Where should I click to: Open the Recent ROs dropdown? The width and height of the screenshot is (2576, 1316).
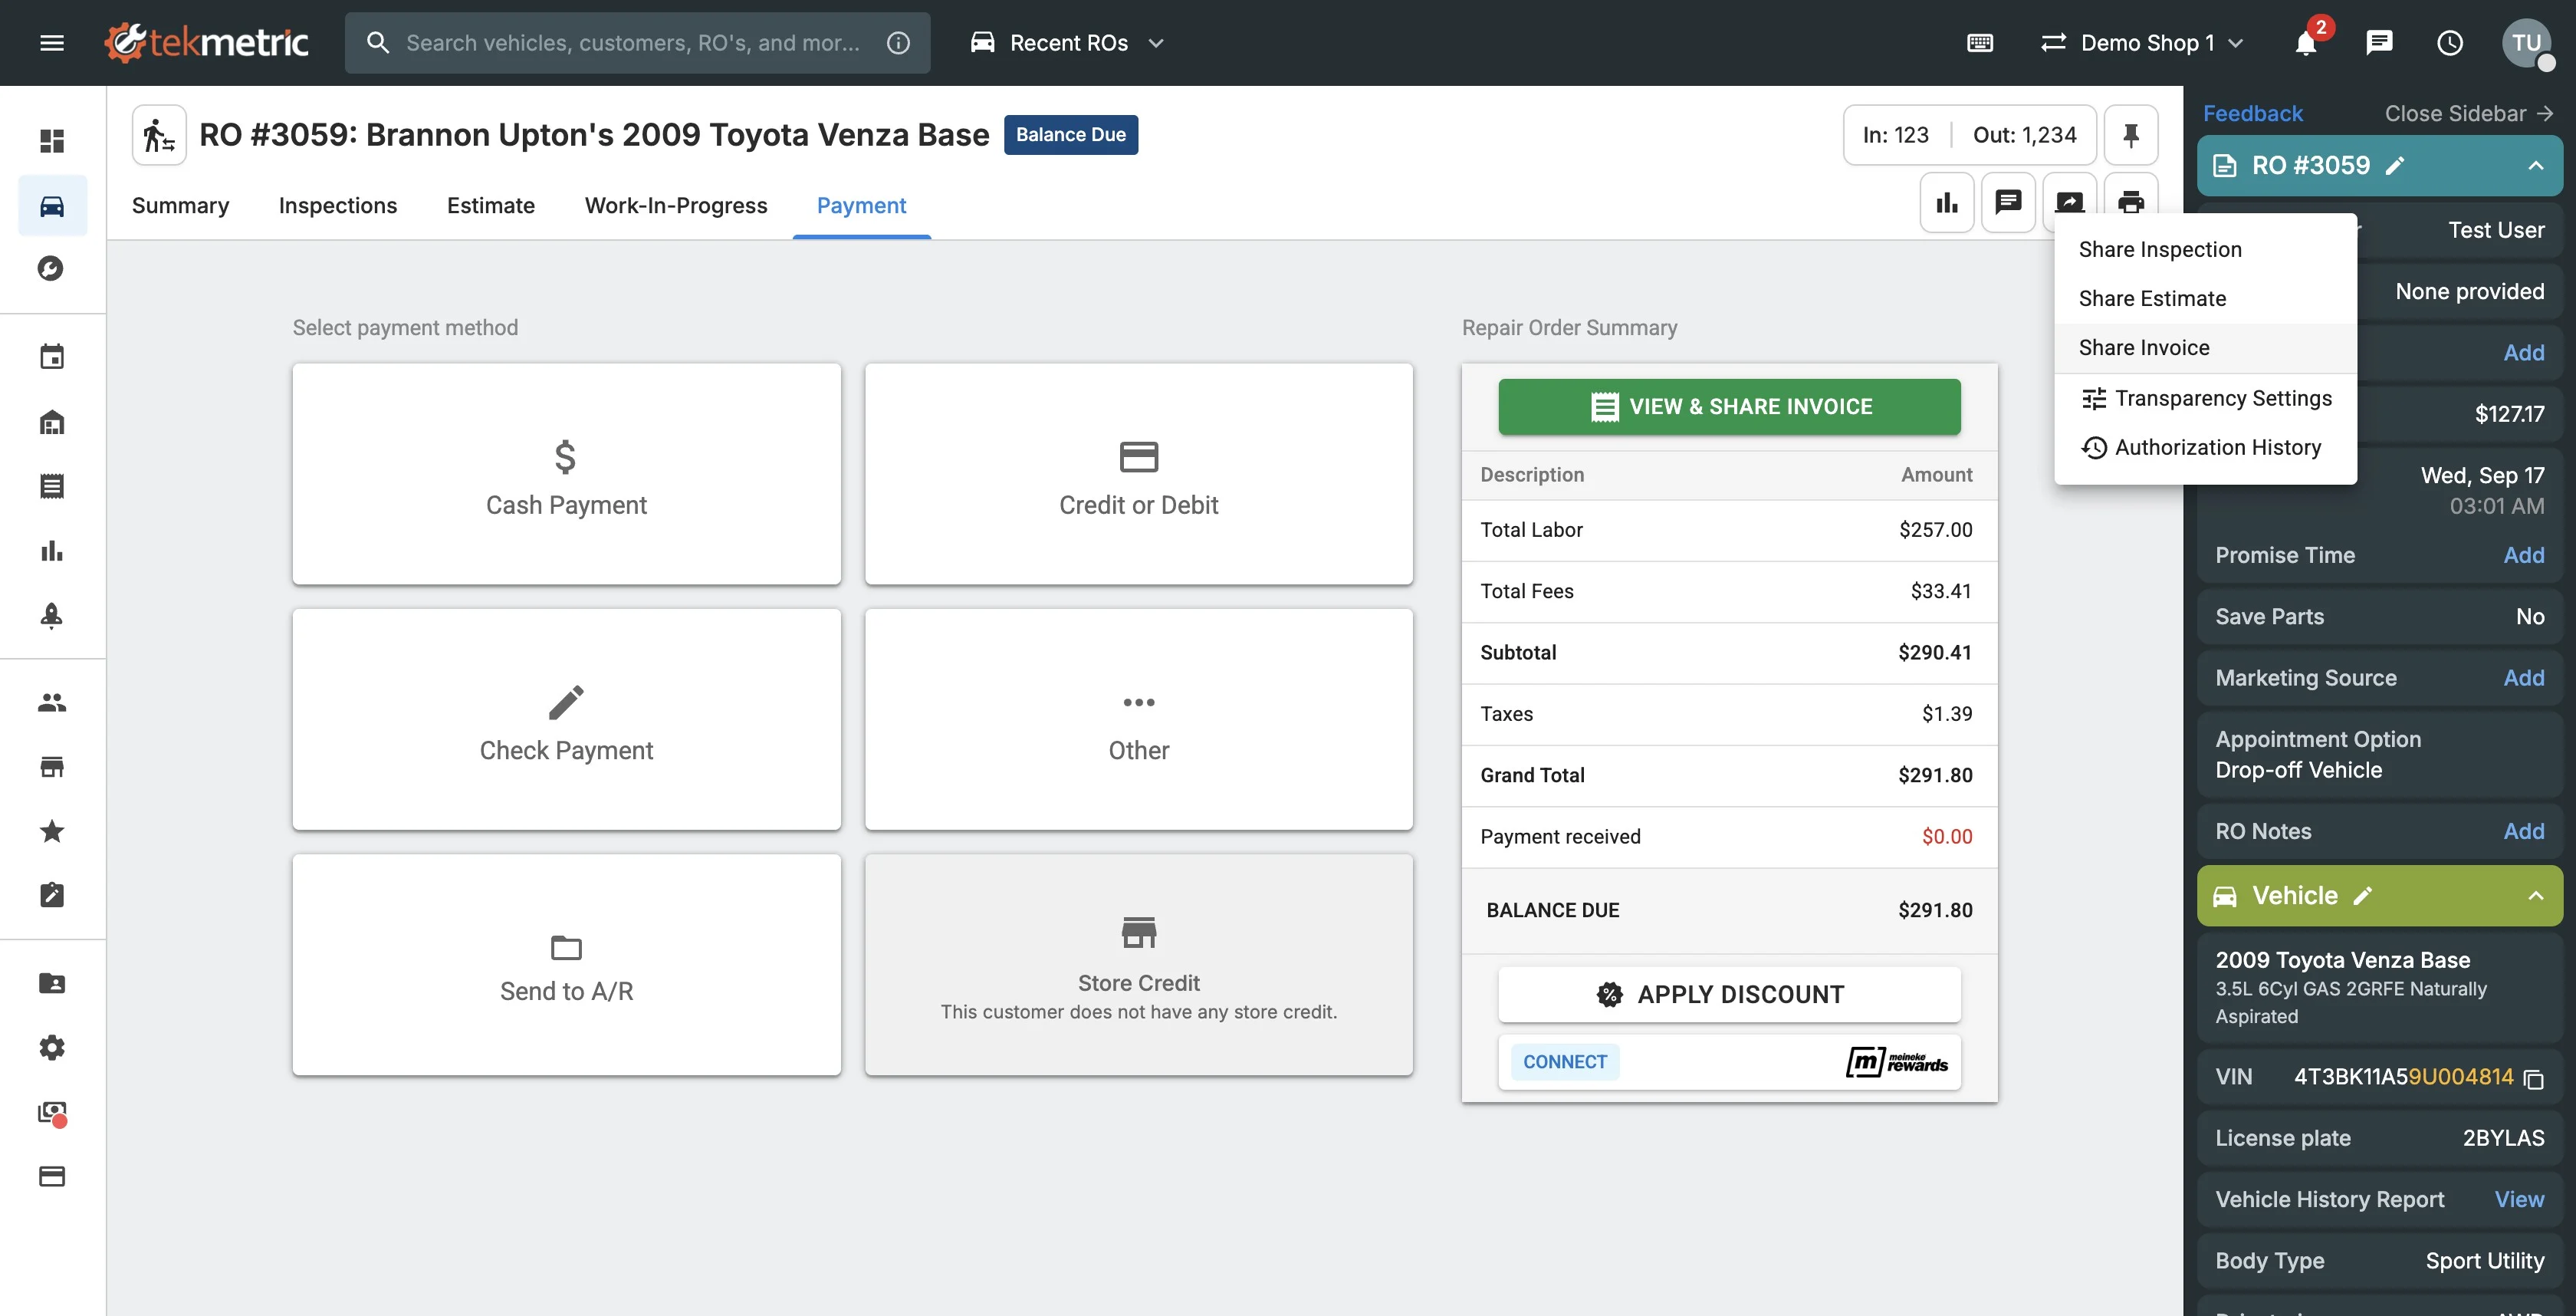tap(1068, 43)
